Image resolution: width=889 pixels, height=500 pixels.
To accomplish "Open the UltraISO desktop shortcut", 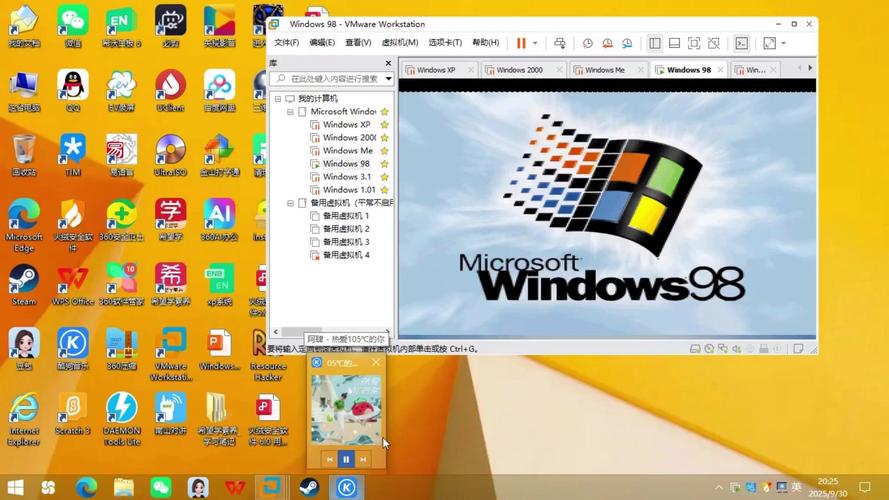I will (170, 155).
